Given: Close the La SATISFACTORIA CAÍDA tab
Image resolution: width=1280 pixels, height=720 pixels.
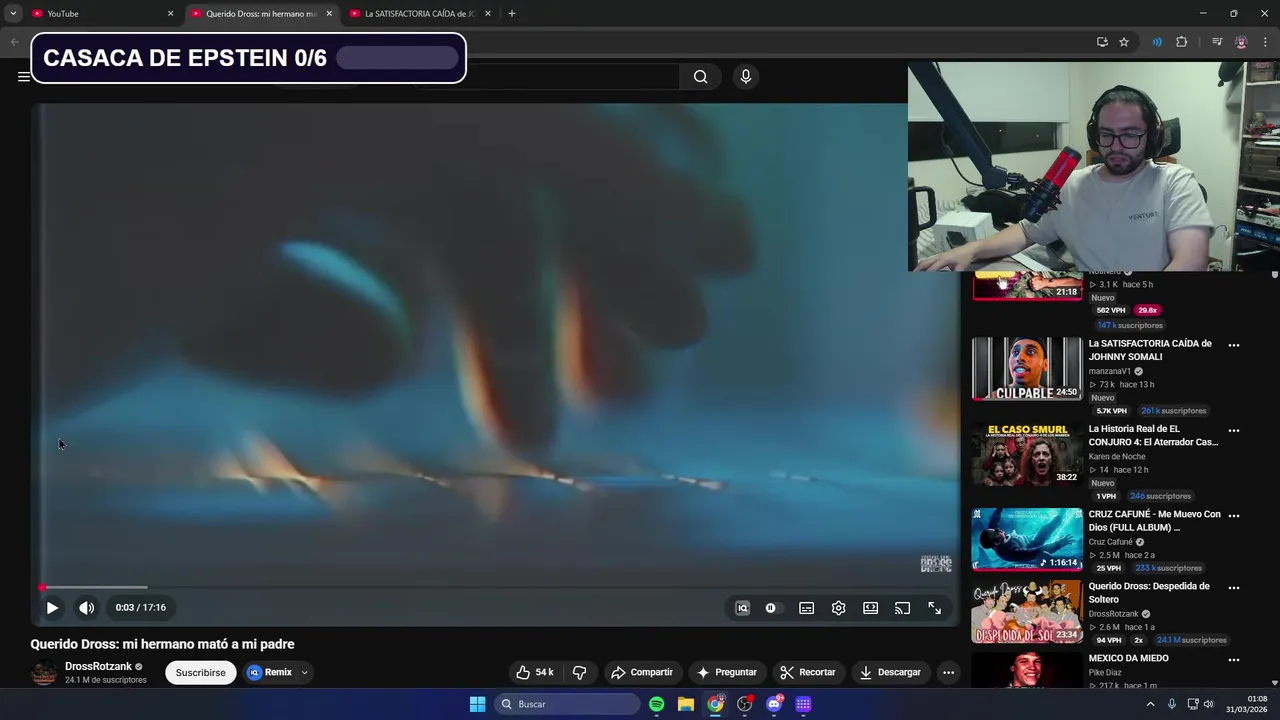Looking at the screenshot, I should click(488, 14).
